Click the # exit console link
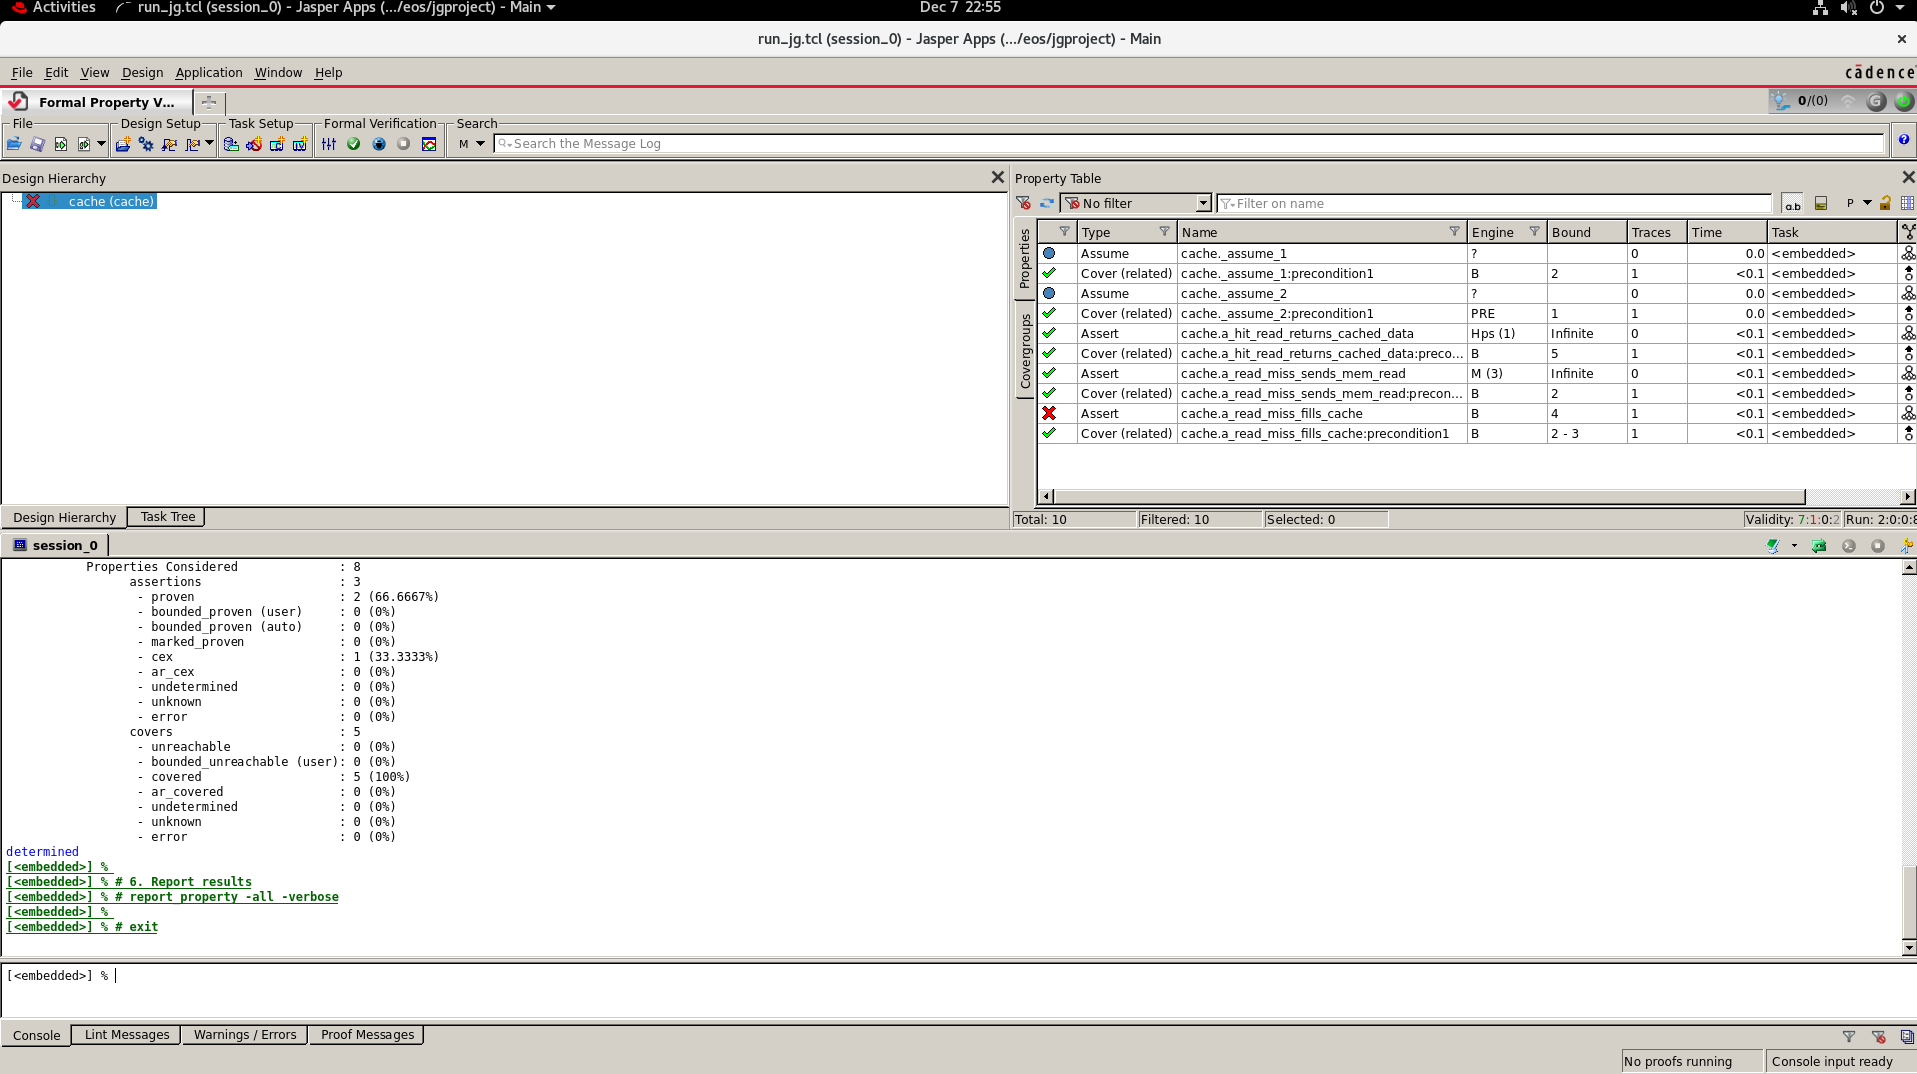Viewport: 1917px width, 1074px height. click(136, 927)
